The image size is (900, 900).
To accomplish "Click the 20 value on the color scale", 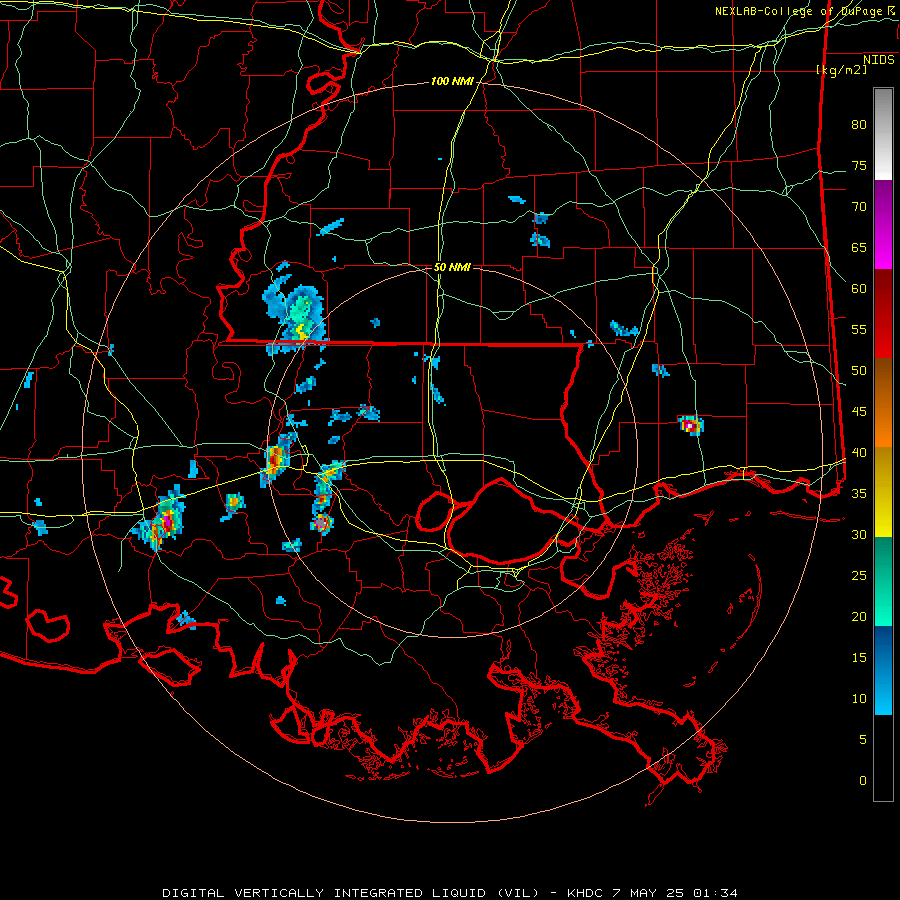I will [859, 616].
